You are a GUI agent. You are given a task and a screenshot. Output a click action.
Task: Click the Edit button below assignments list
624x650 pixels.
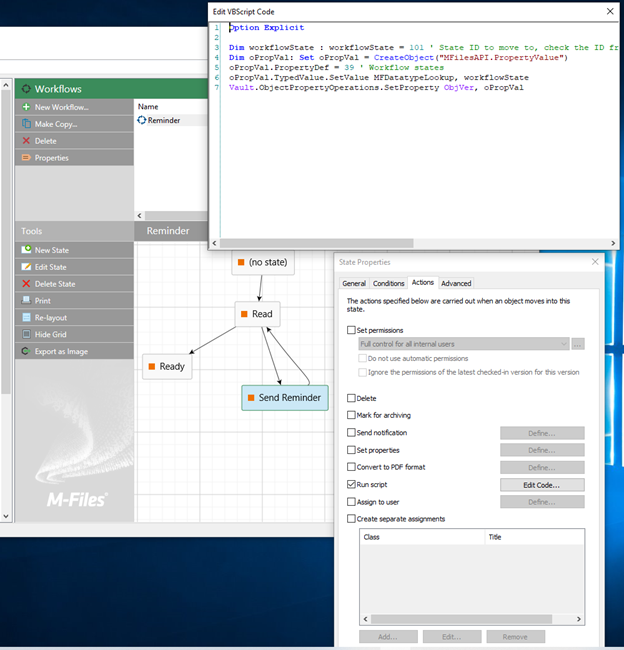click(x=452, y=637)
